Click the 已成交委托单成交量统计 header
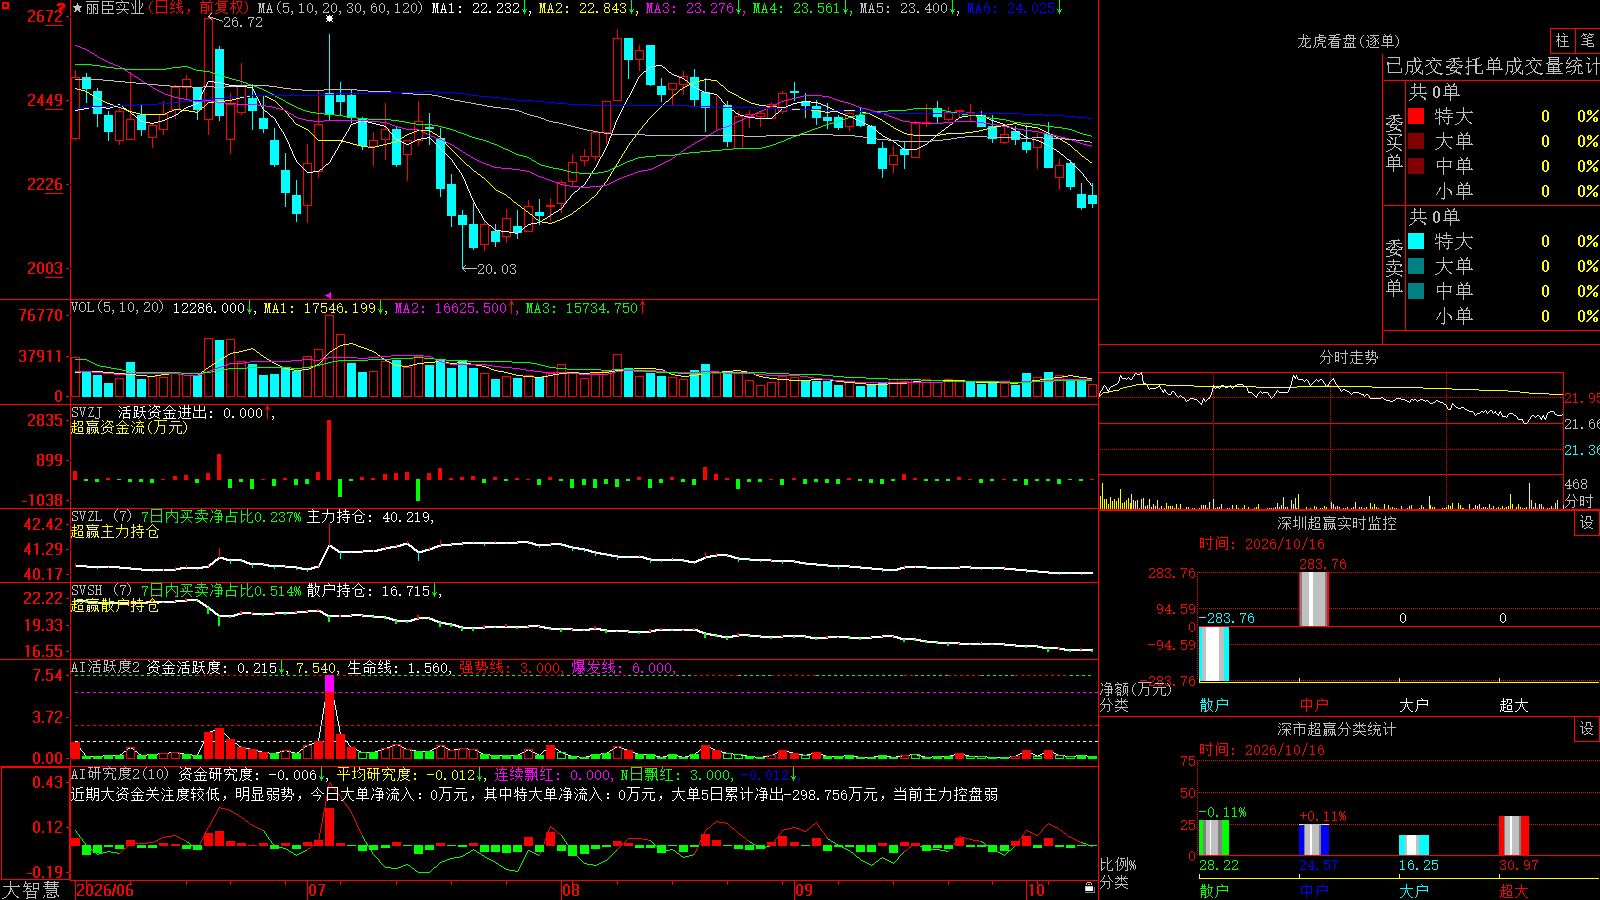The image size is (1600, 900). (x=1492, y=66)
